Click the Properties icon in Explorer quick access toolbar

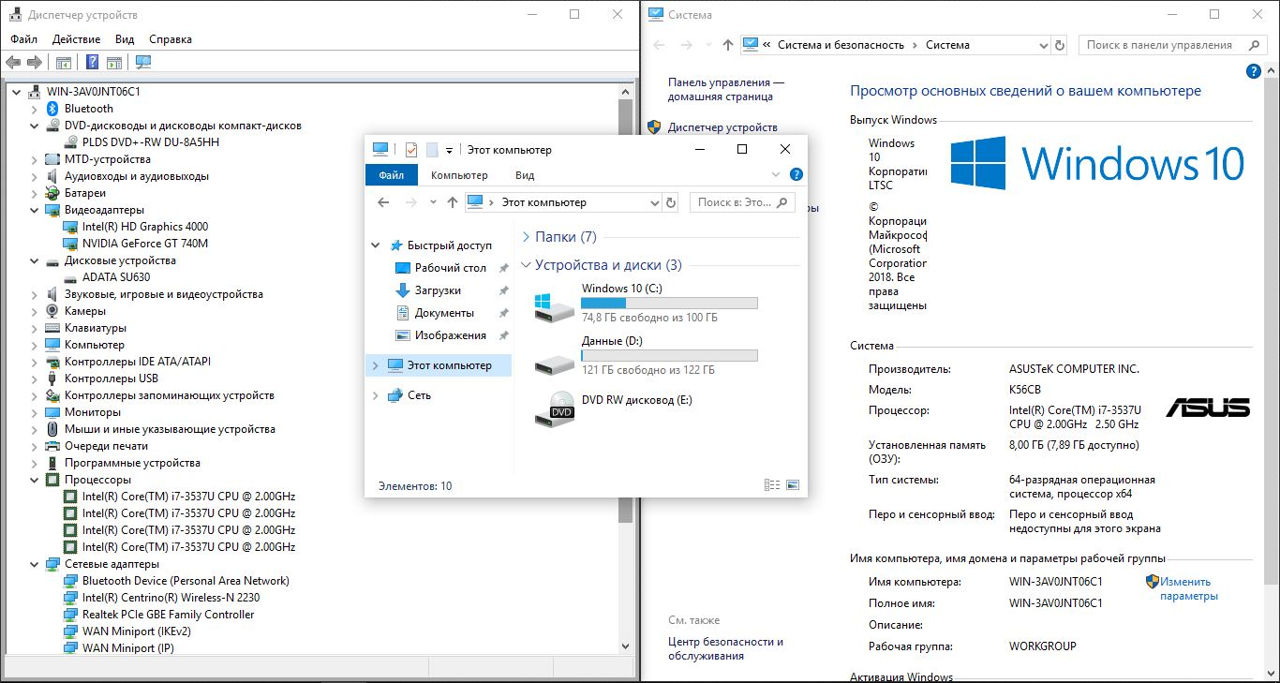(410, 150)
